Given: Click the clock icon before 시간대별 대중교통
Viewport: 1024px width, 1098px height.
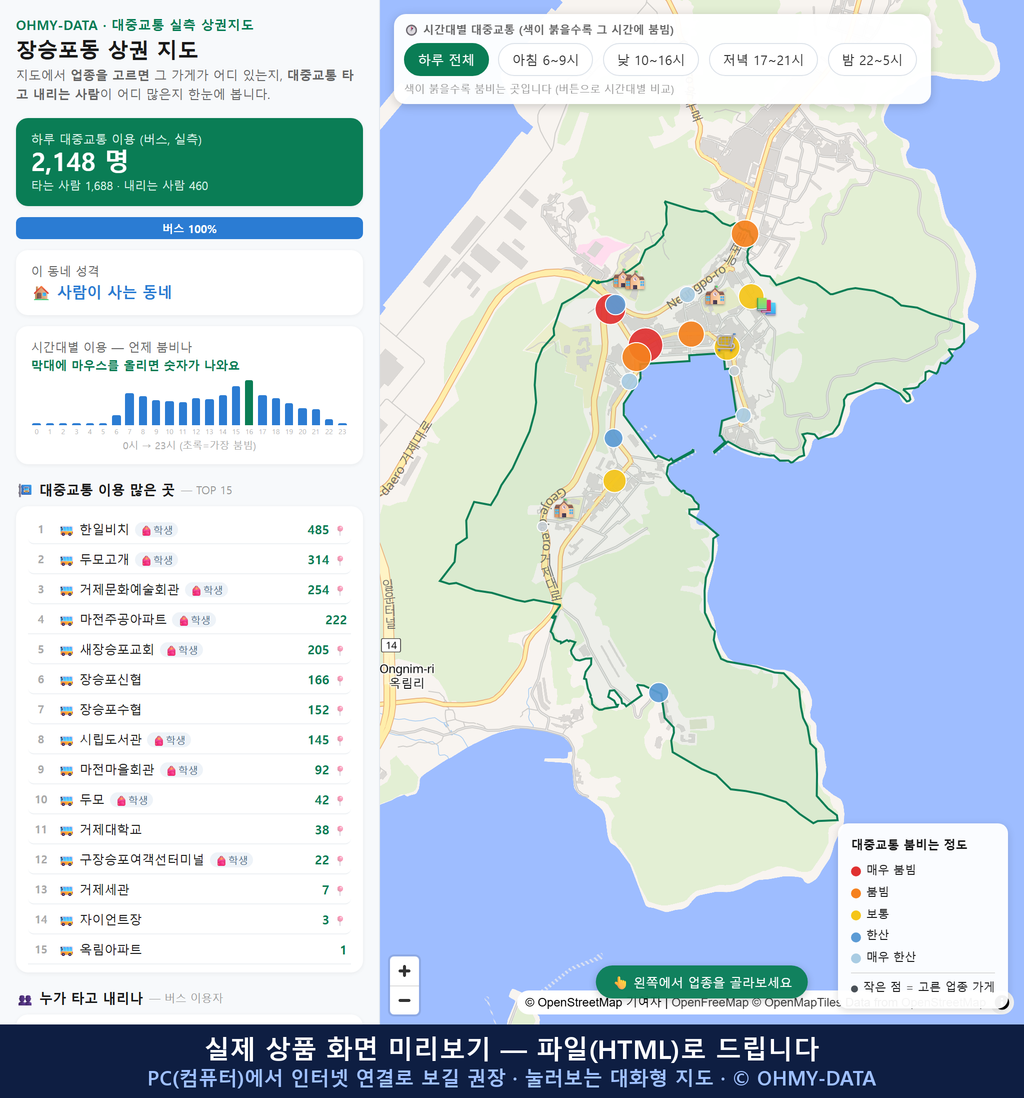Looking at the screenshot, I should click(x=412, y=30).
